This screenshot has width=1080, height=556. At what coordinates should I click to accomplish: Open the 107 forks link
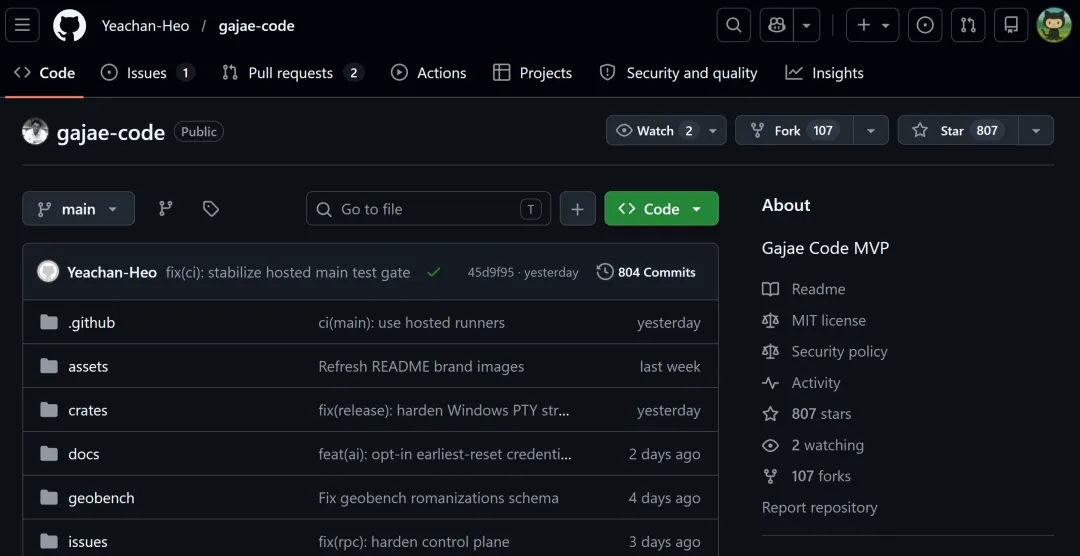click(x=806, y=476)
